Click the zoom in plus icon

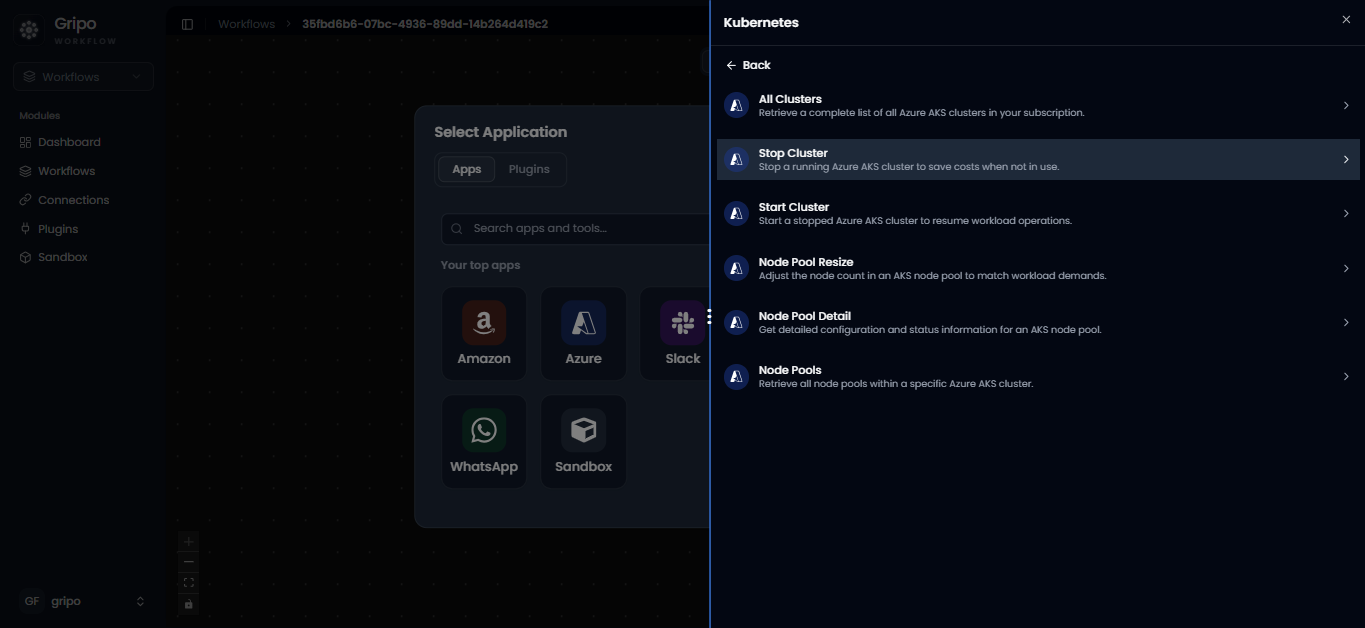click(x=189, y=541)
